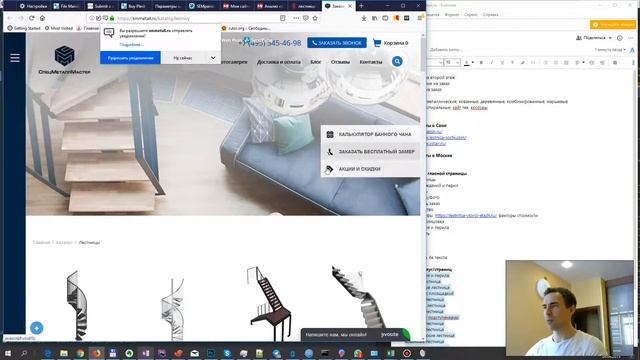The image size is (640, 360).
Task: Open Skype from the taskbar
Action: tap(227, 353)
